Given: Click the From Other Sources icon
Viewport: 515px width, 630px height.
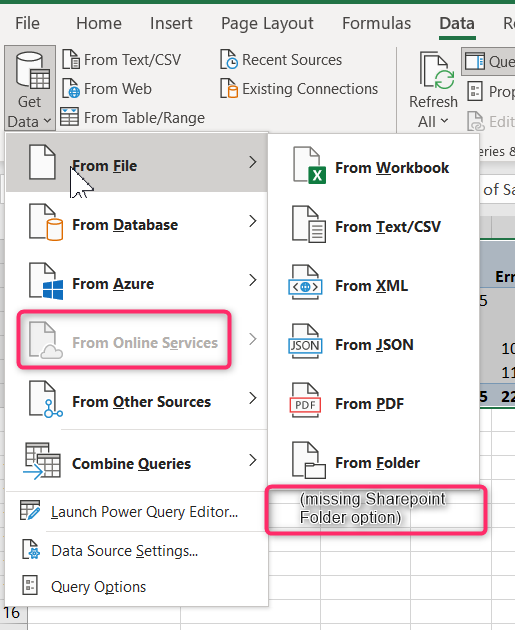Looking at the screenshot, I should pyautogui.click(x=46, y=399).
